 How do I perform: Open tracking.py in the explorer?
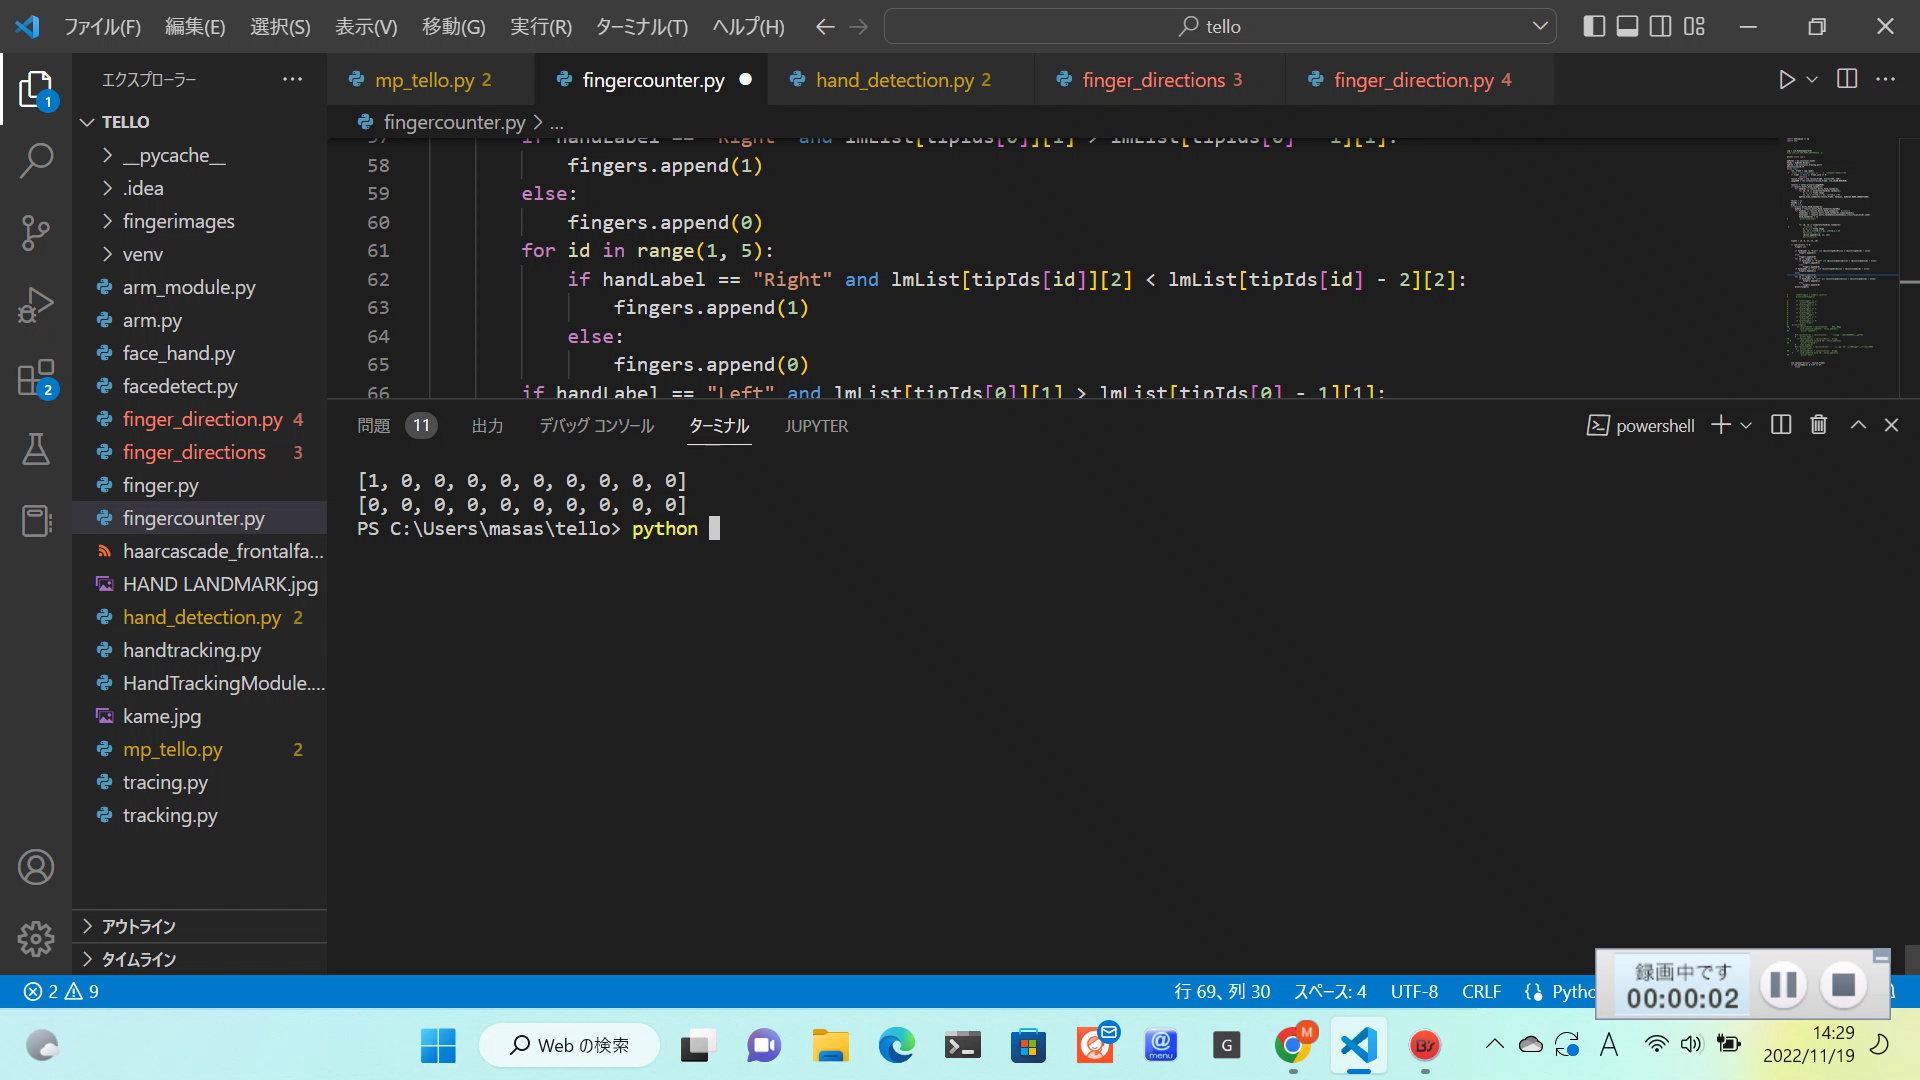(200, 815)
